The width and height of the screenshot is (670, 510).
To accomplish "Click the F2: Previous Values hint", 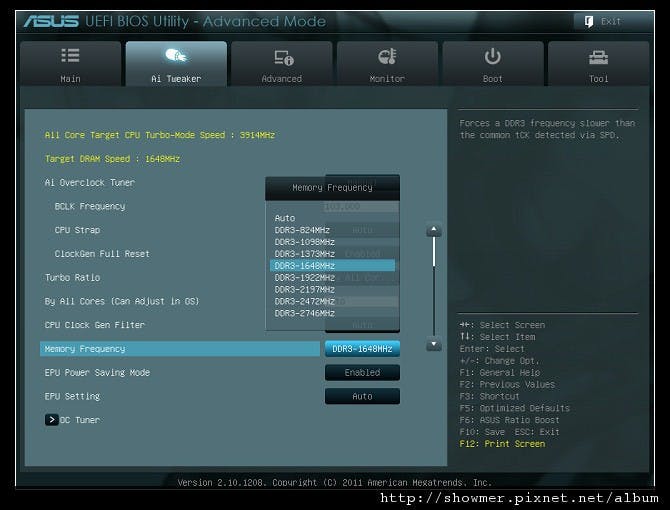I will click(507, 384).
